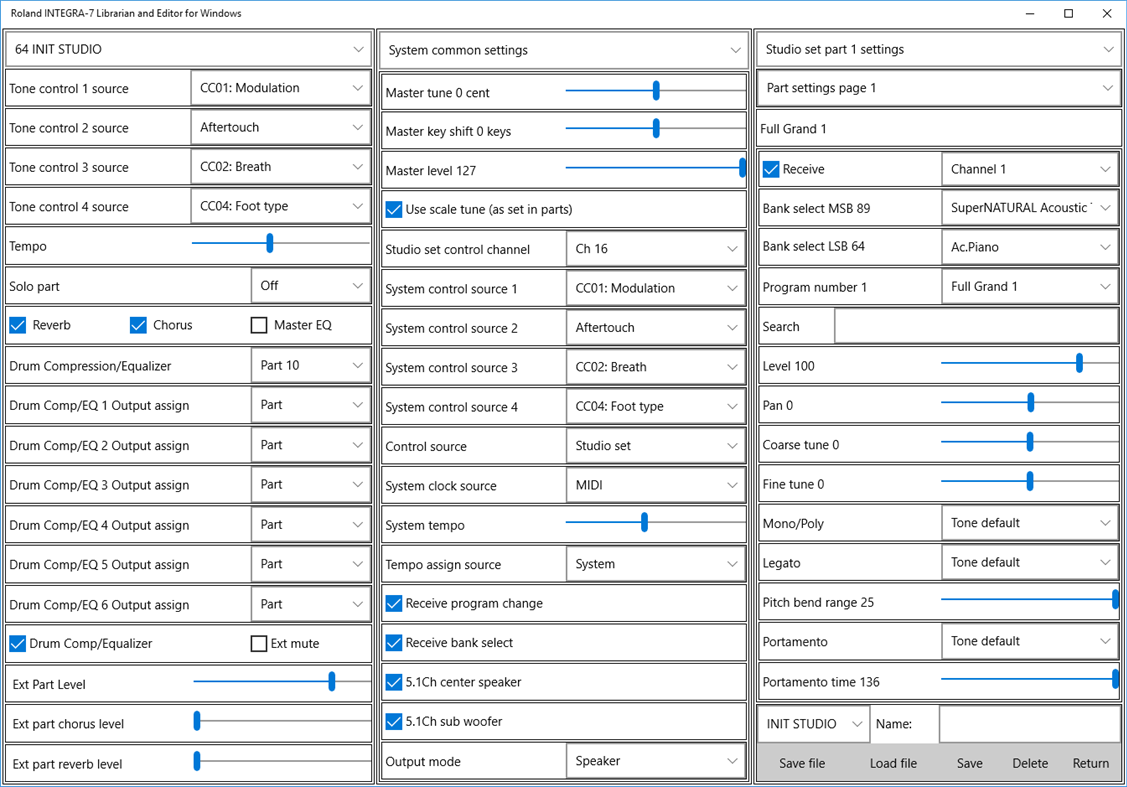Image resolution: width=1127 pixels, height=787 pixels.
Task: Open Drum Comp/EQ 6 Output assign dropdown
Action: point(311,604)
